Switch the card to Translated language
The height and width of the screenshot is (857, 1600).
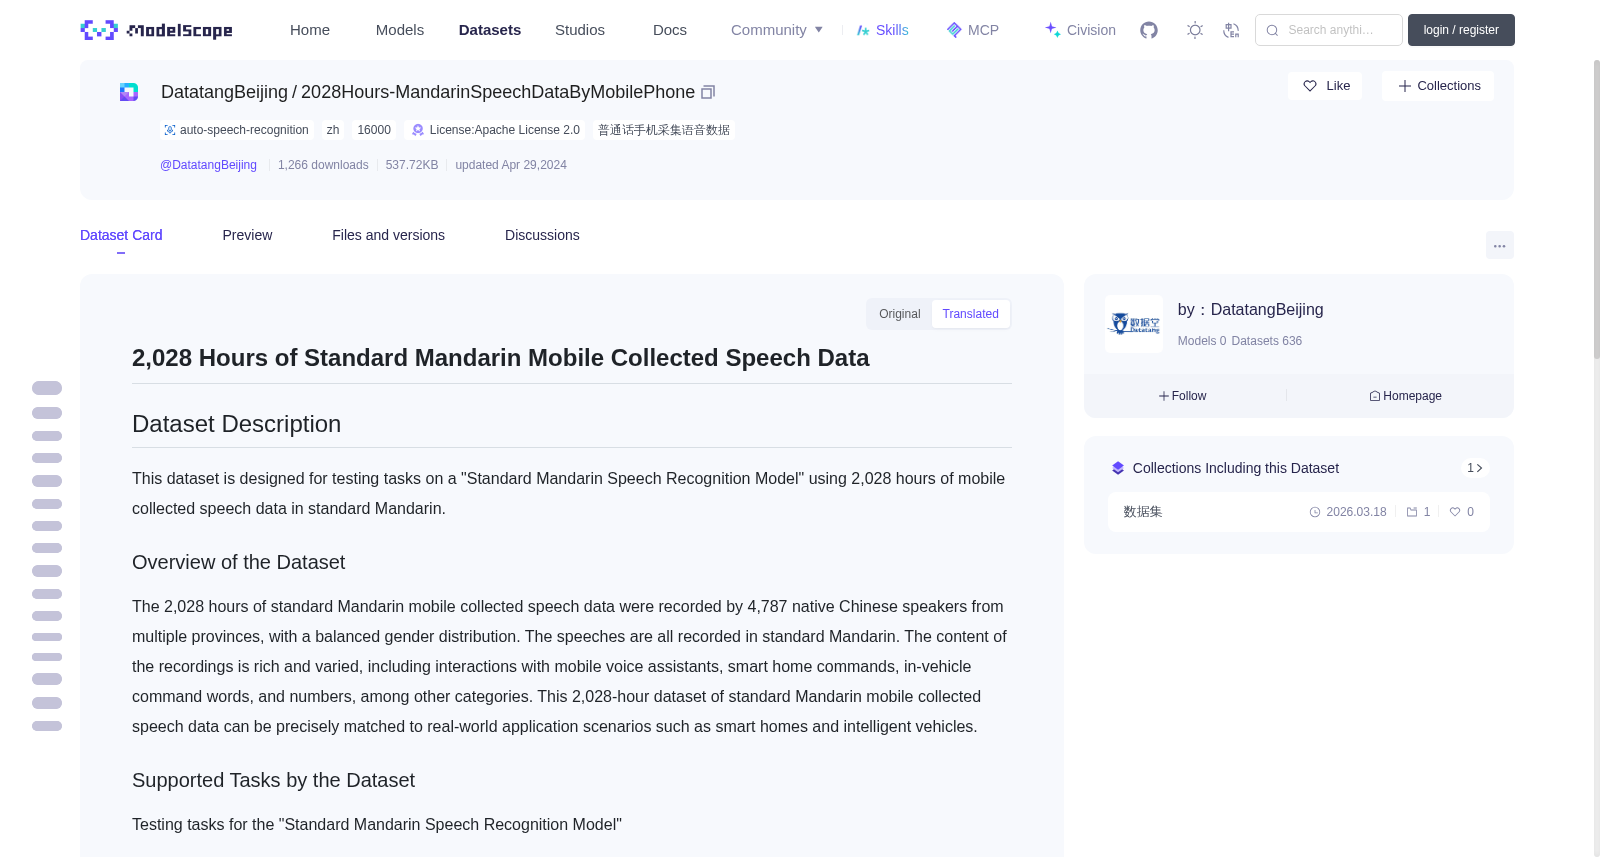click(x=970, y=314)
